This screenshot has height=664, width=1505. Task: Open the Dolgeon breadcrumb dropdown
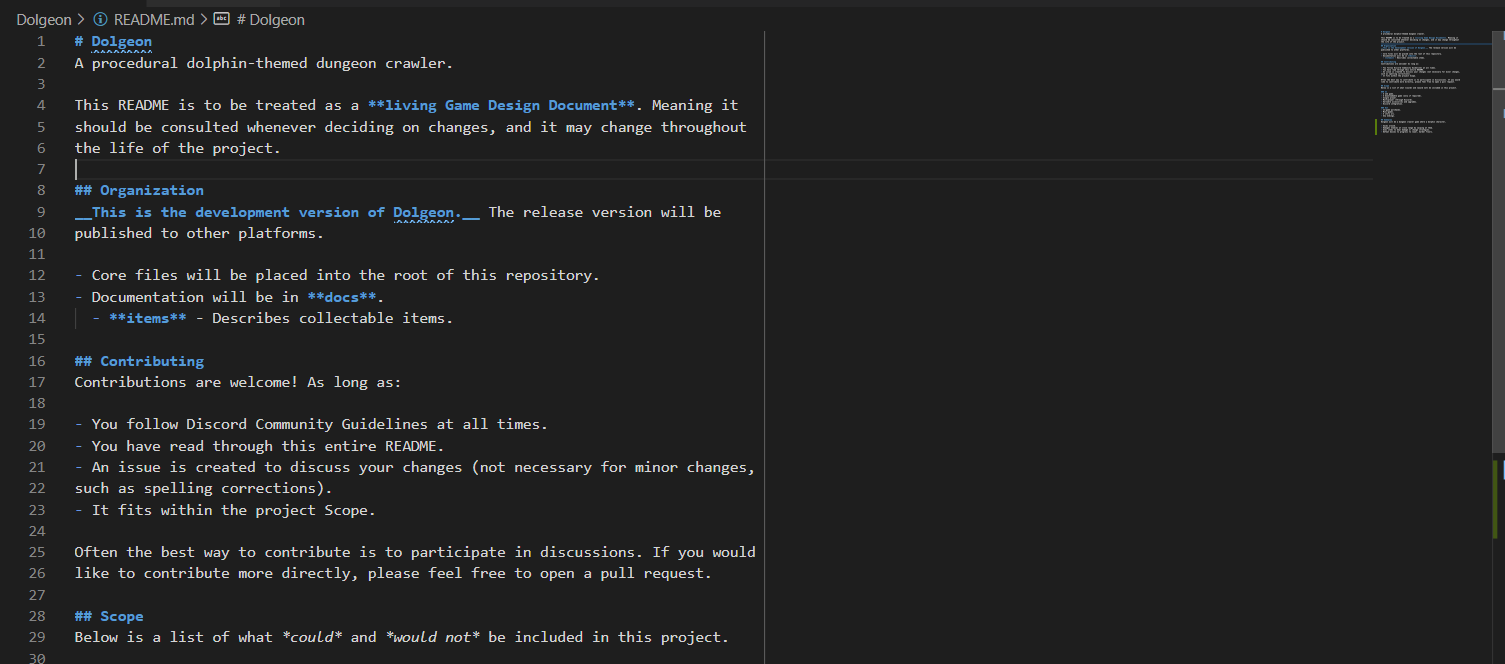(44, 19)
